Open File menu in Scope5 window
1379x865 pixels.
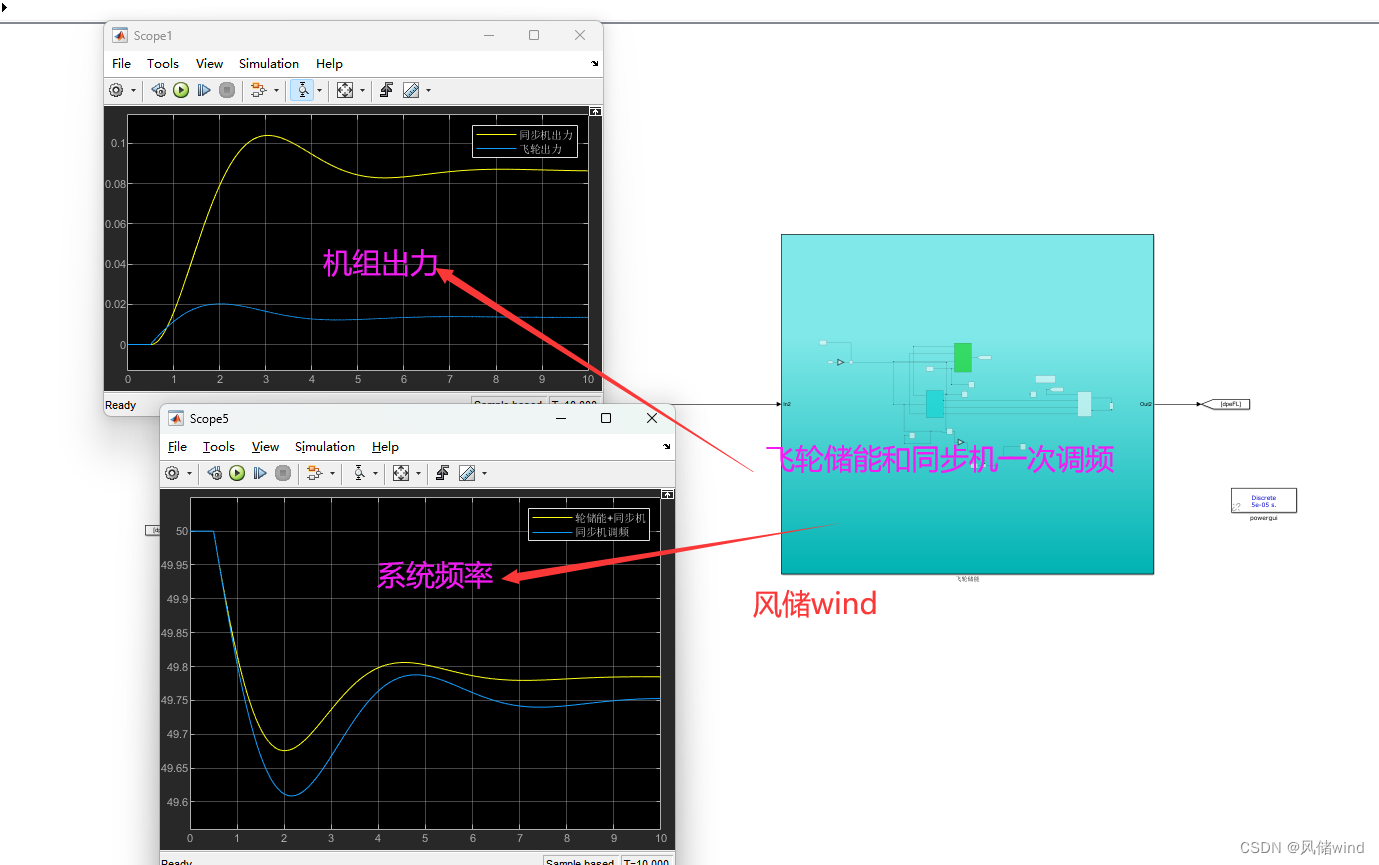(x=177, y=446)
